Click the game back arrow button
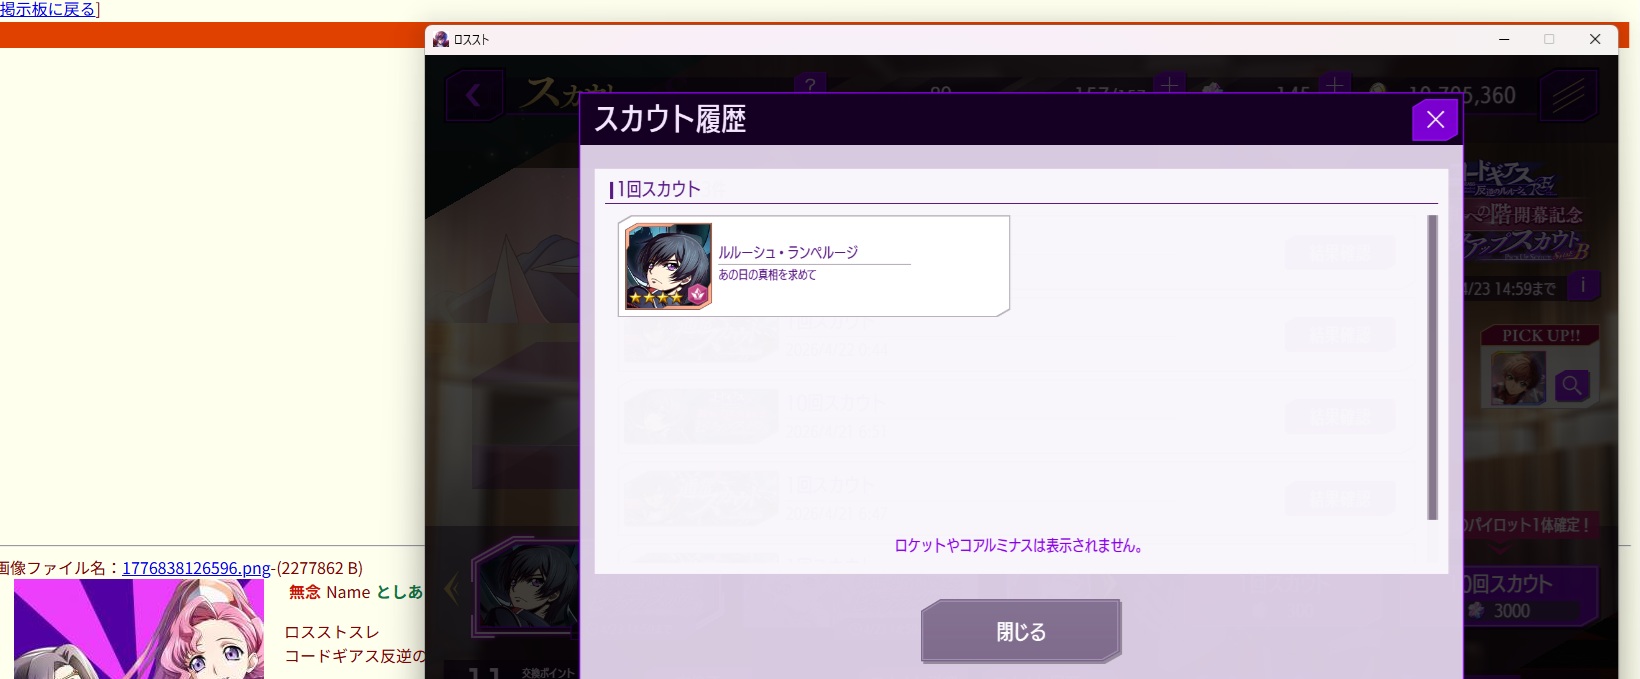This screenshot has height=679, width=1640. 474,96
